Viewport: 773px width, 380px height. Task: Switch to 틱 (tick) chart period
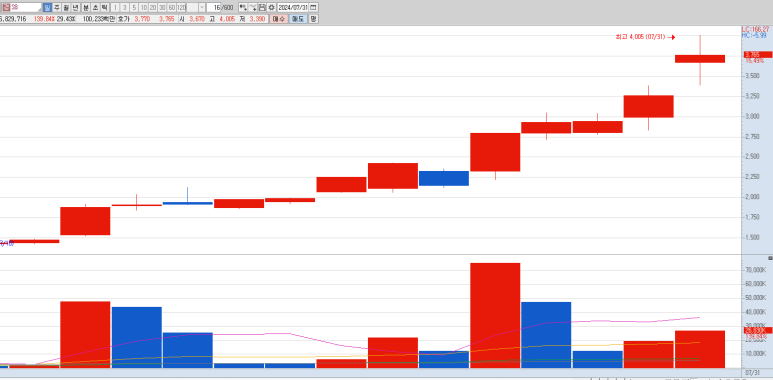click(x=105, y=7)
